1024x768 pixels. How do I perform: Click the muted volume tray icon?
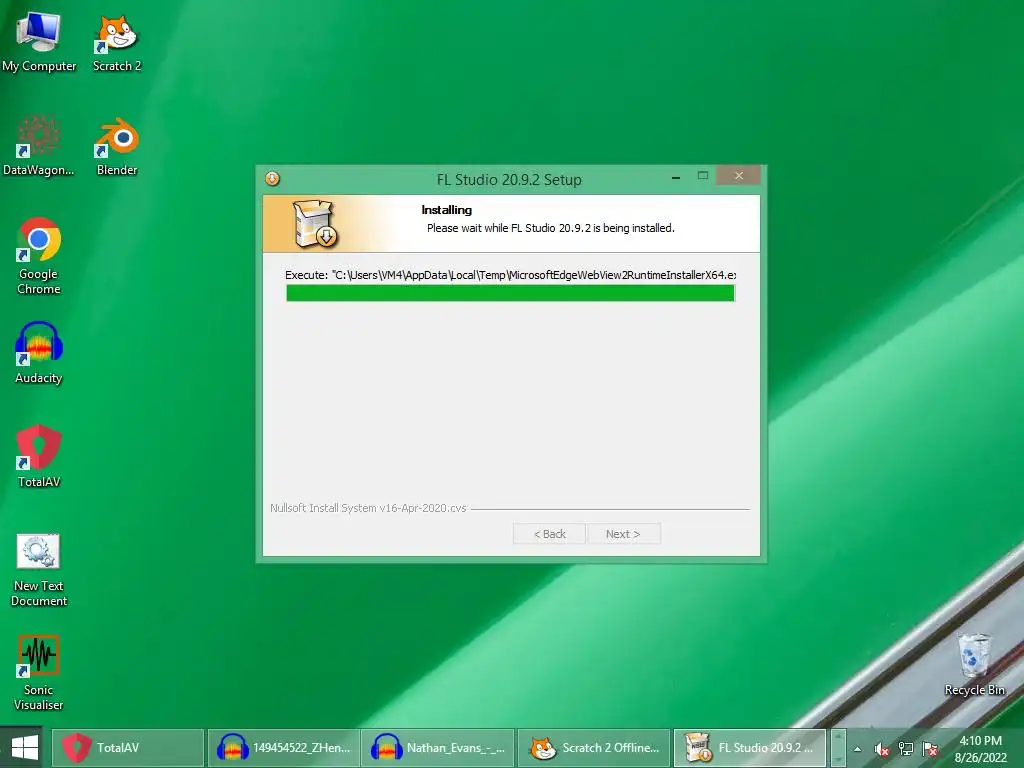(x=882, y=749)
